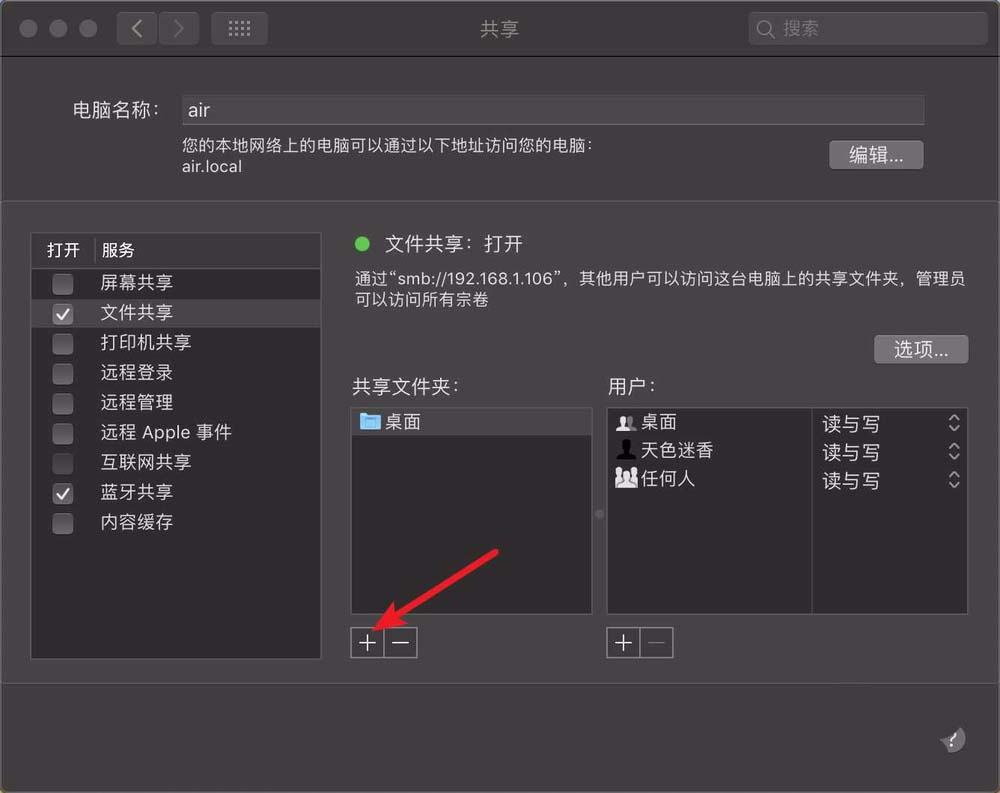Click the 电脑名称 text field
Image resolution: width=1000 pixels, height=793 pixels.
pyautogui.click(x=552, y=110)
